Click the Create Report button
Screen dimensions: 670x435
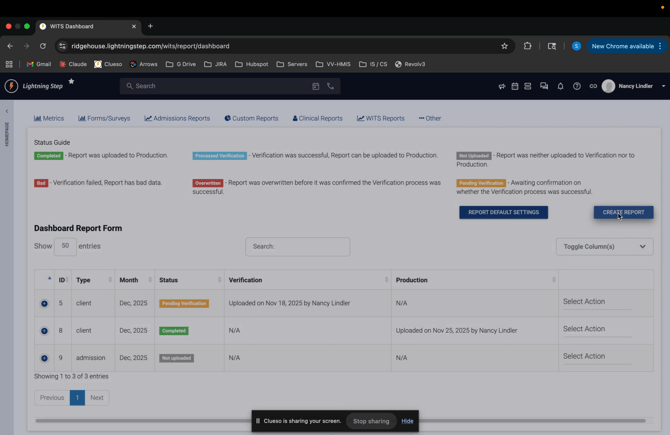click(623, 212)
